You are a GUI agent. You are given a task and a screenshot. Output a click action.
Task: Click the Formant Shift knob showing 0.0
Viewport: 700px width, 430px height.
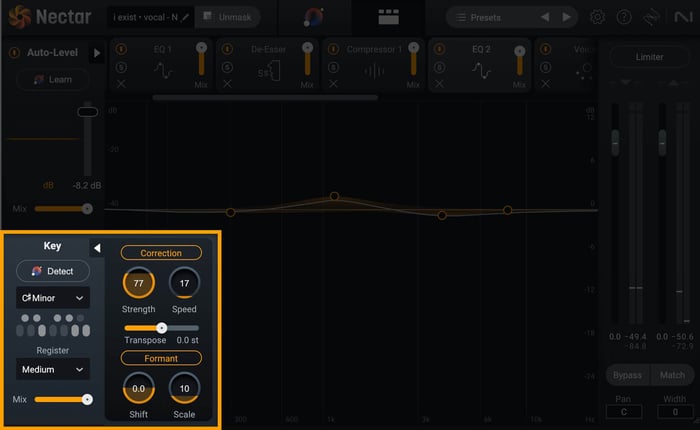[138, 388]
